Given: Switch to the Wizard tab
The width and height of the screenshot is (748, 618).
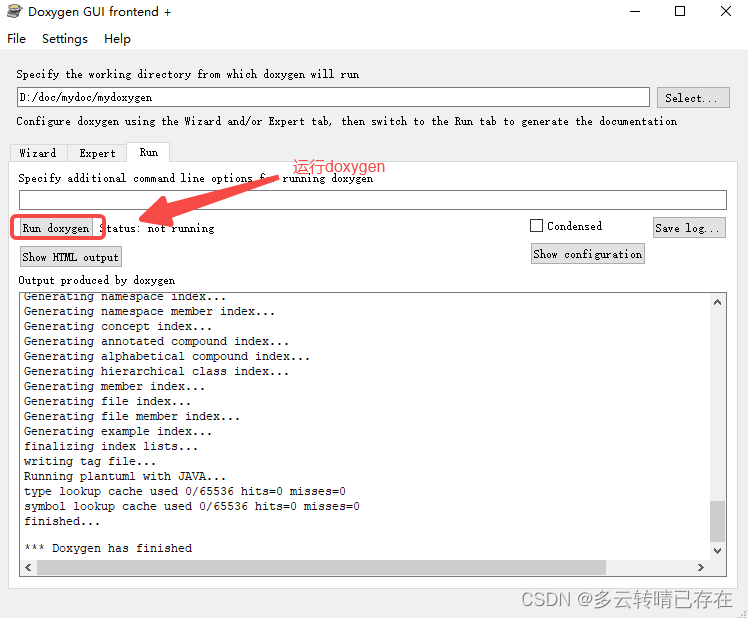Looking at the screenshot, I should click(x=38, y=153).
